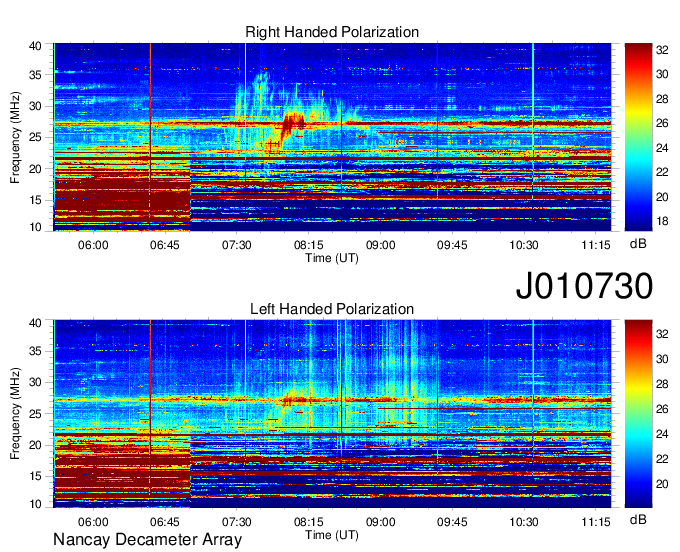Screen dimensions: 680x552
Task: Select the J010730 observation label
Action: [x=584, y=285]
